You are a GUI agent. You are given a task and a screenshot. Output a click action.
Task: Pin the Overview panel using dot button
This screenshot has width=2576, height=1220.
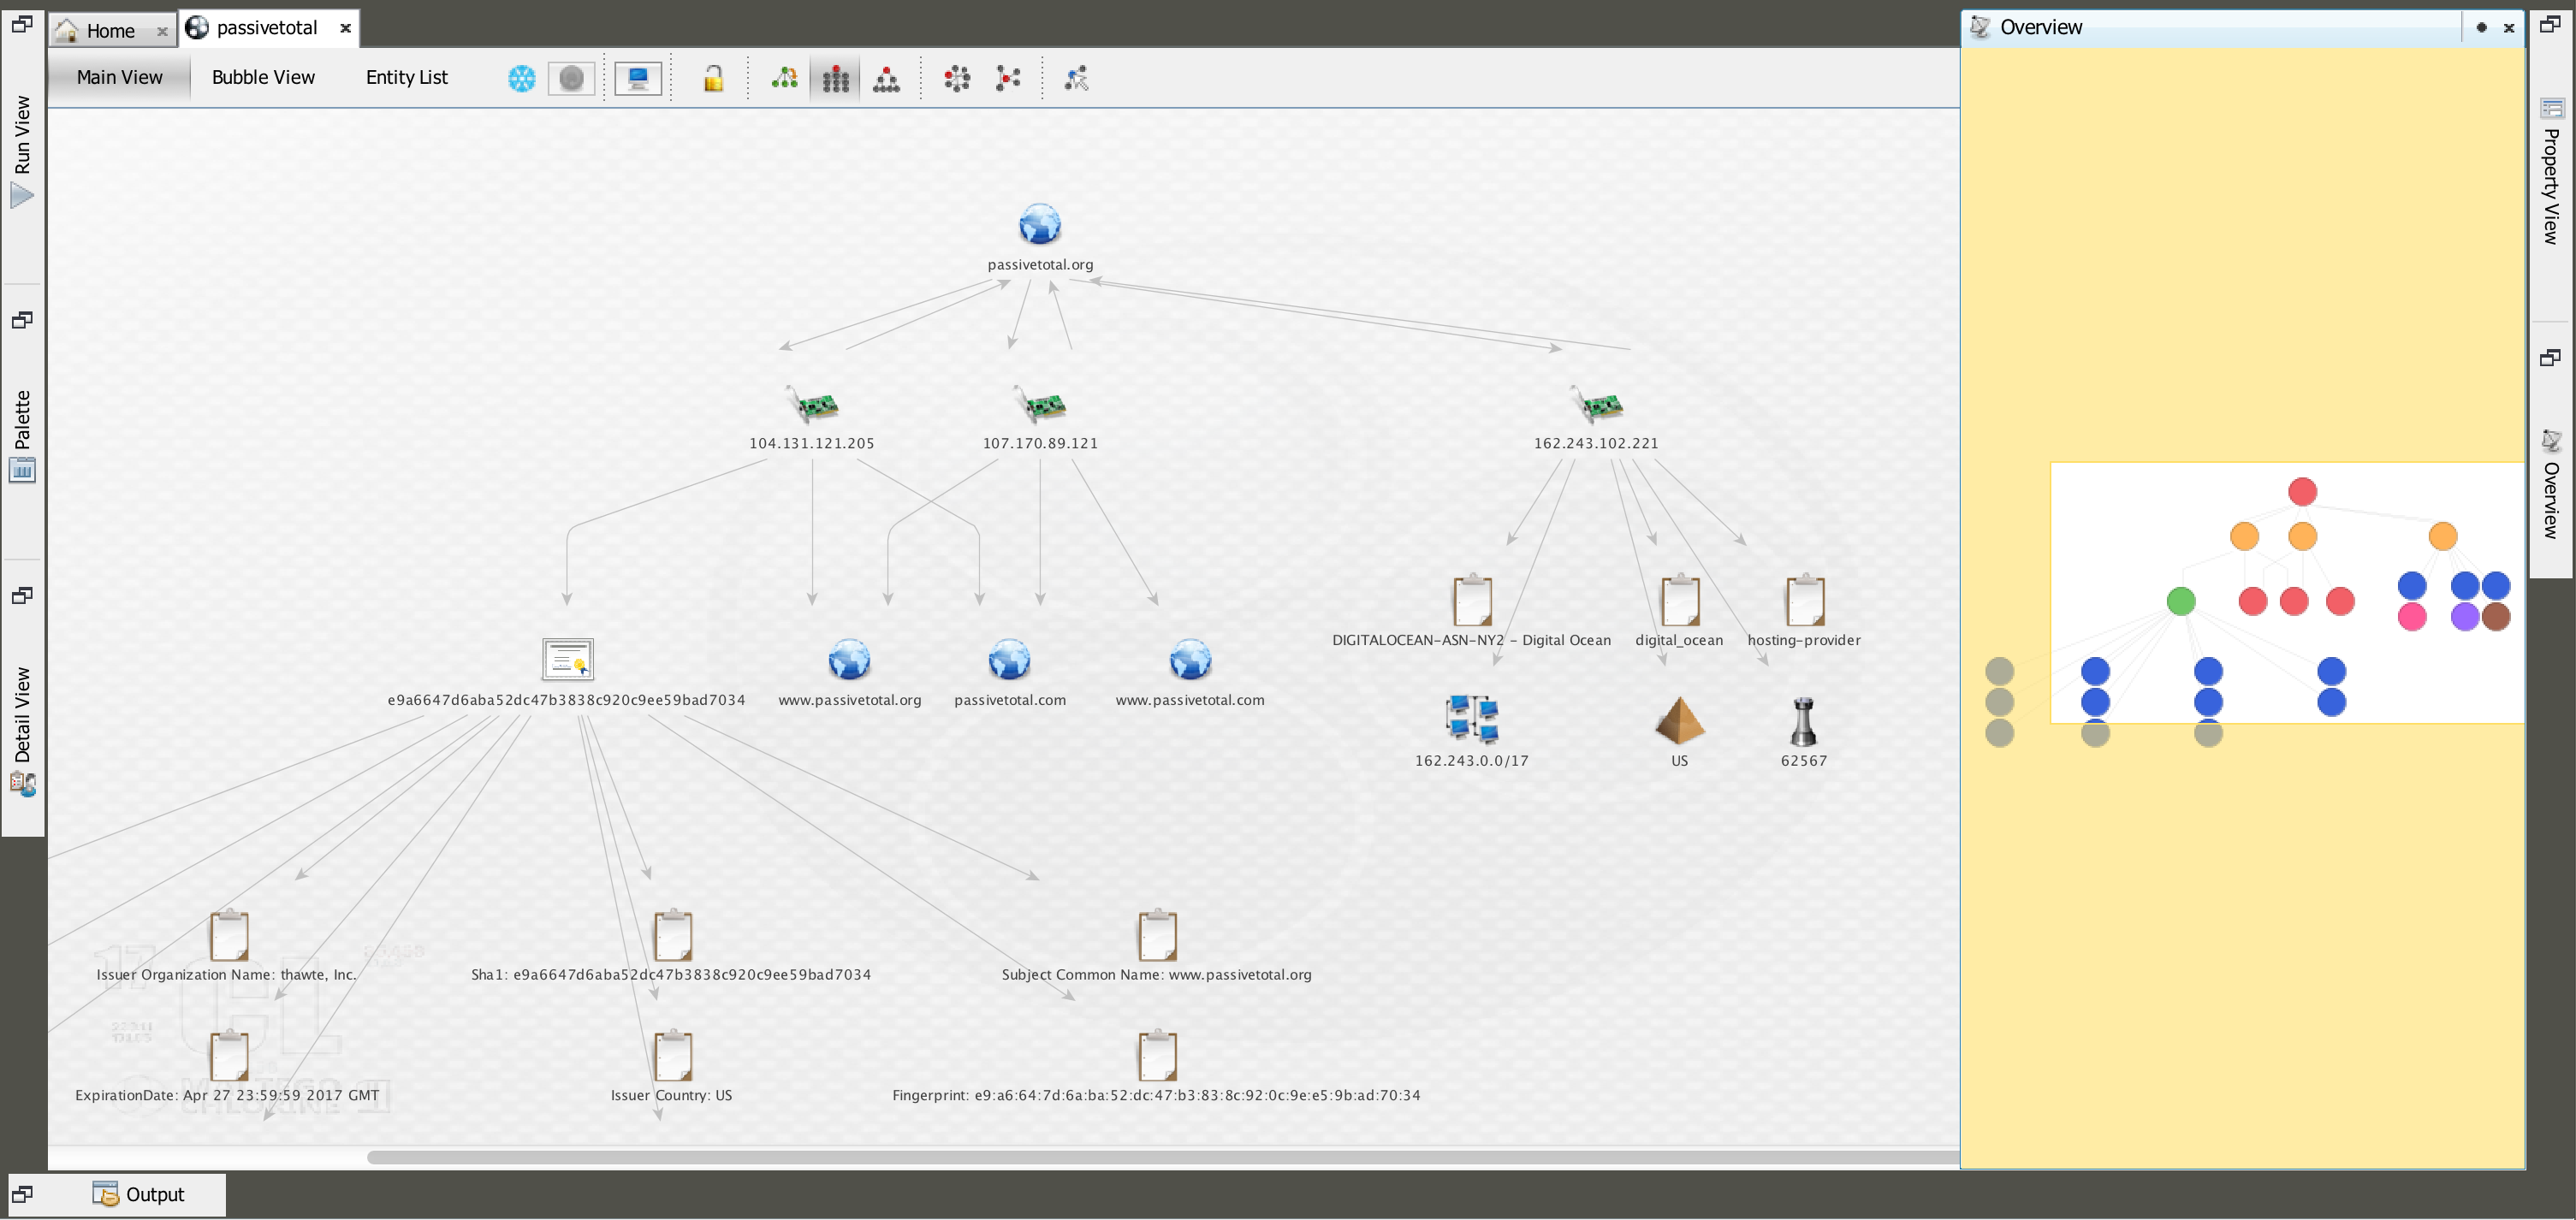(2481, 28)
